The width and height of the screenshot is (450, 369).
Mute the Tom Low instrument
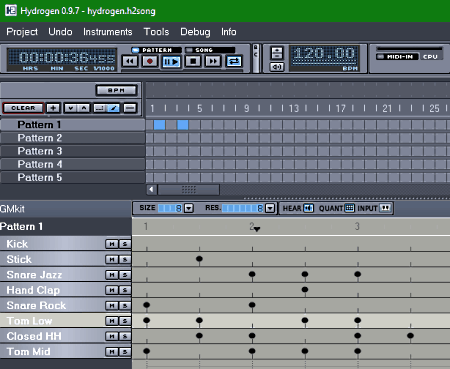tap(112, 321)
